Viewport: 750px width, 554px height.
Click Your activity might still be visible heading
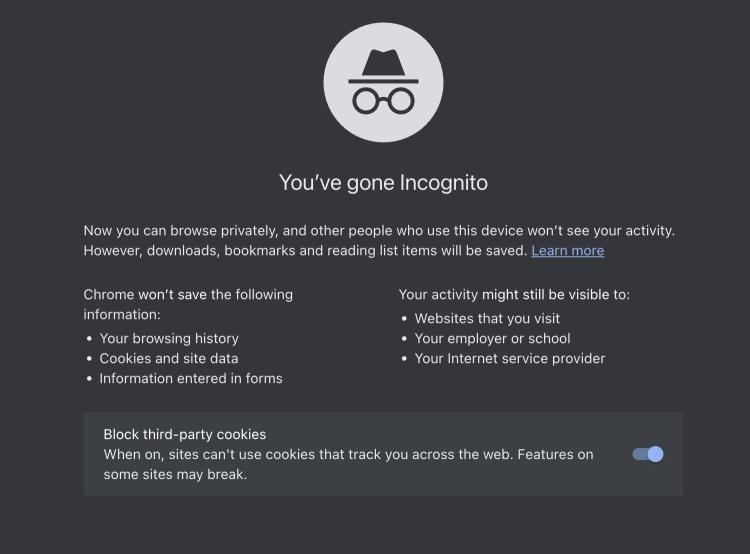(x=514, y=294)
